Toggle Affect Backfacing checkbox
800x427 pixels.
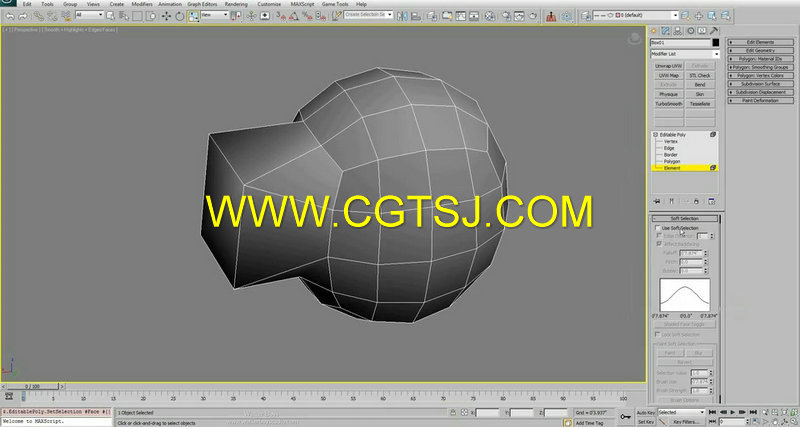[659, 244]
